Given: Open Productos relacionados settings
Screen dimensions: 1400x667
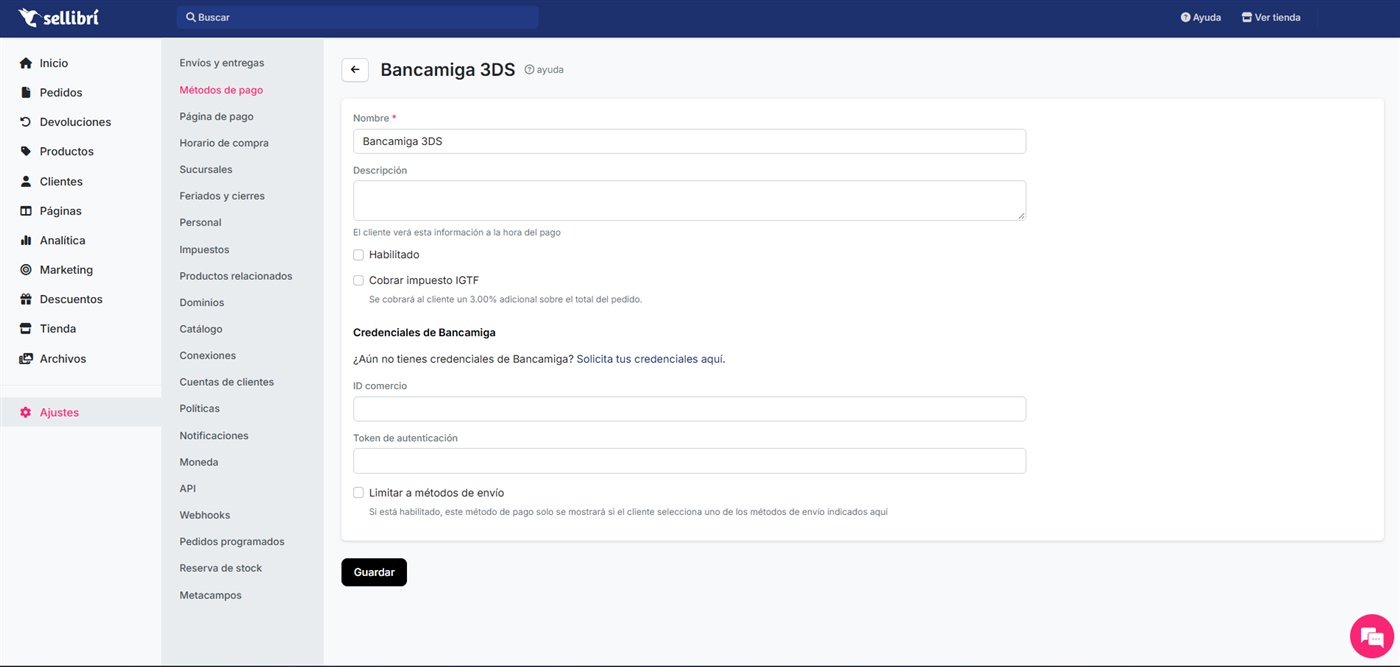Looking at the screenshot, I should coord(236,276).
